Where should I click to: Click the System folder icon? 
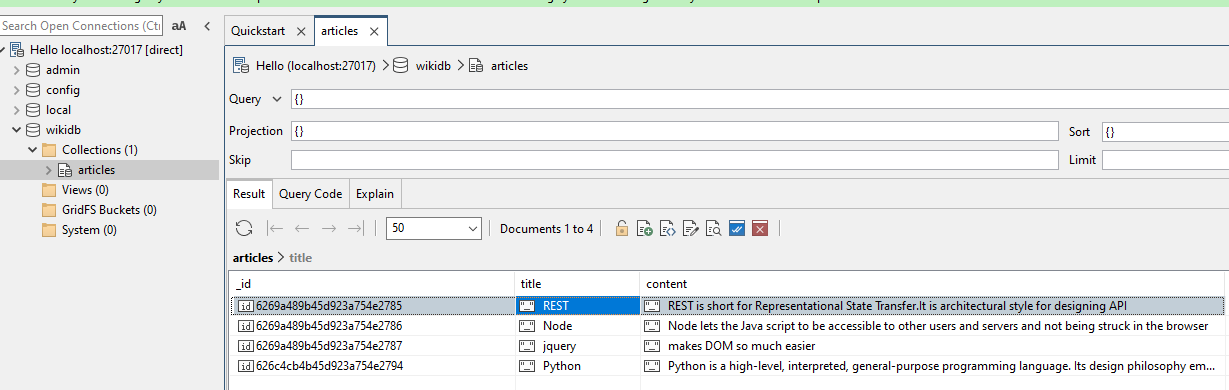[50, 230]
